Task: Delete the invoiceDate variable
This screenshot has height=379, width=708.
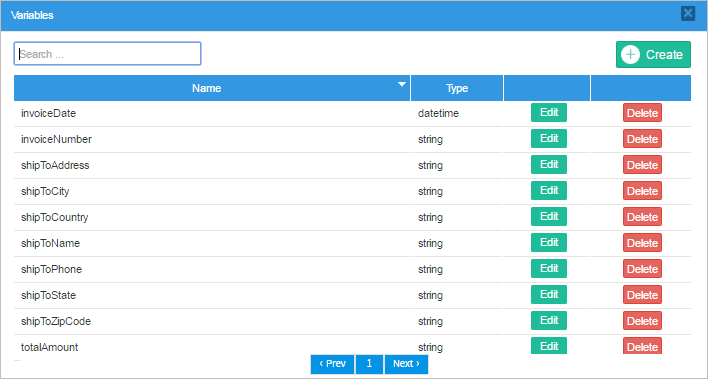Action: [x=642, y=113]
